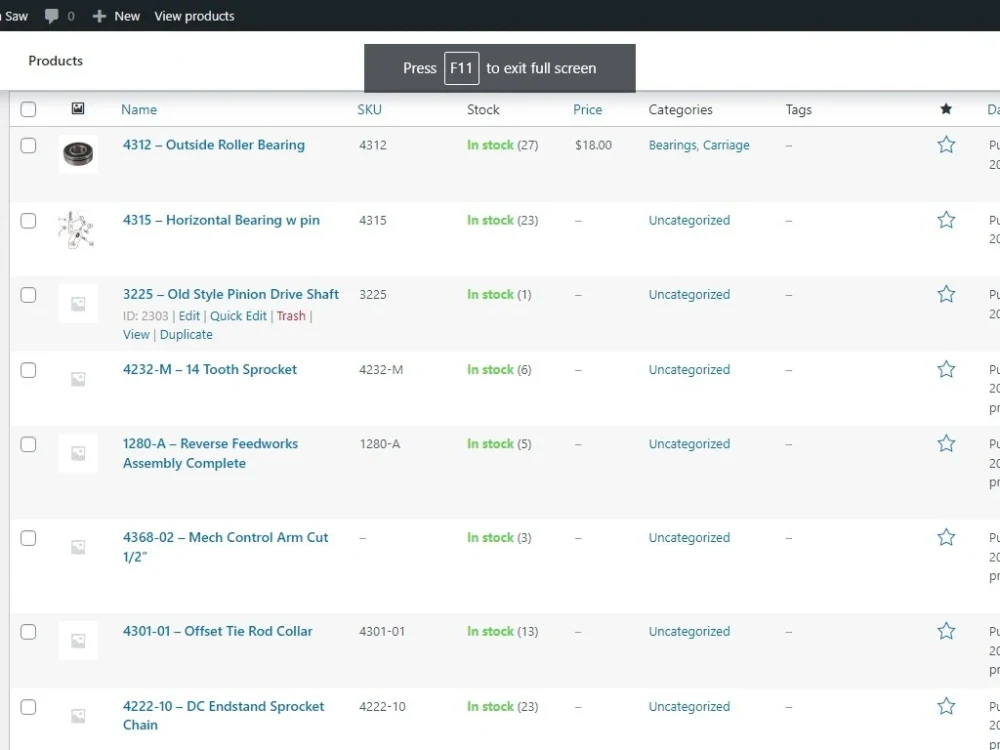1000x750 pixels.
Task: Filter by Bearings category link
Action: click(x=673, y=145)
